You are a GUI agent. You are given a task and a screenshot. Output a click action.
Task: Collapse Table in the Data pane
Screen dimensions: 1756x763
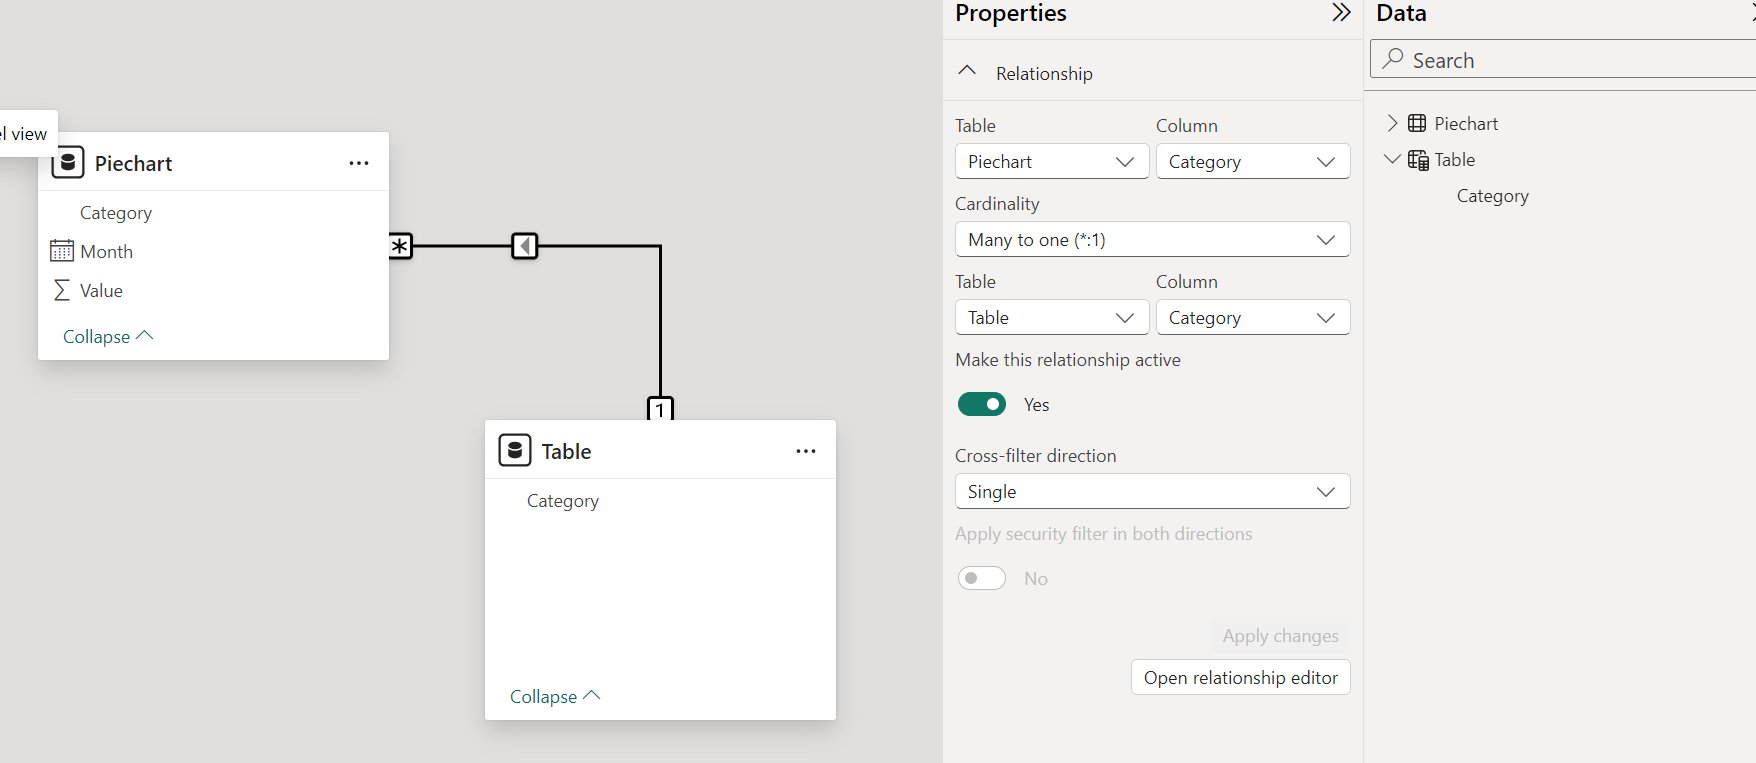point(1392,159)
